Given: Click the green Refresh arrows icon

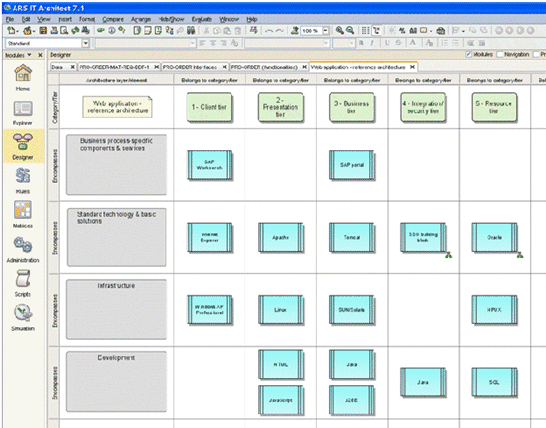Looking at the screenshot, I should [x=75, y=31].
